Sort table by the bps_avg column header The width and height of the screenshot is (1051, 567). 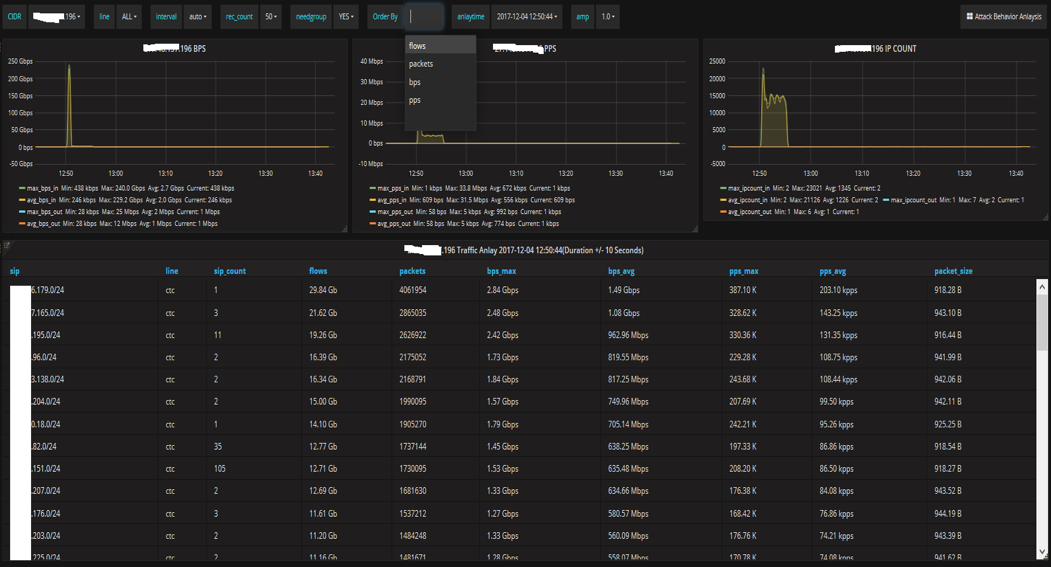pyautogui.click(x=621, y=271)
